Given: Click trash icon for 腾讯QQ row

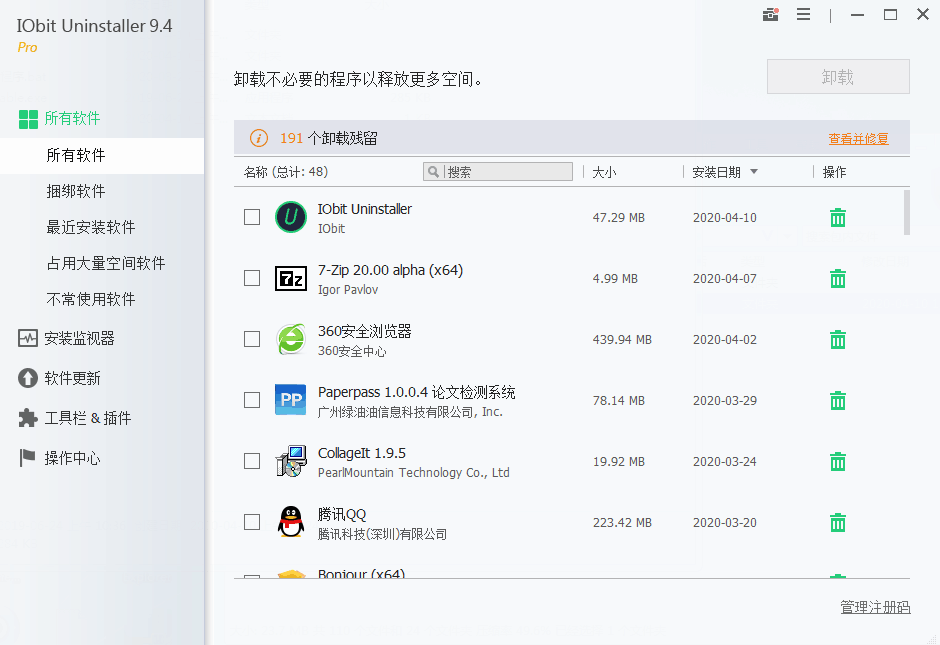Looking at the screenshot, I should pyautogui.click(x=838, y=523).
